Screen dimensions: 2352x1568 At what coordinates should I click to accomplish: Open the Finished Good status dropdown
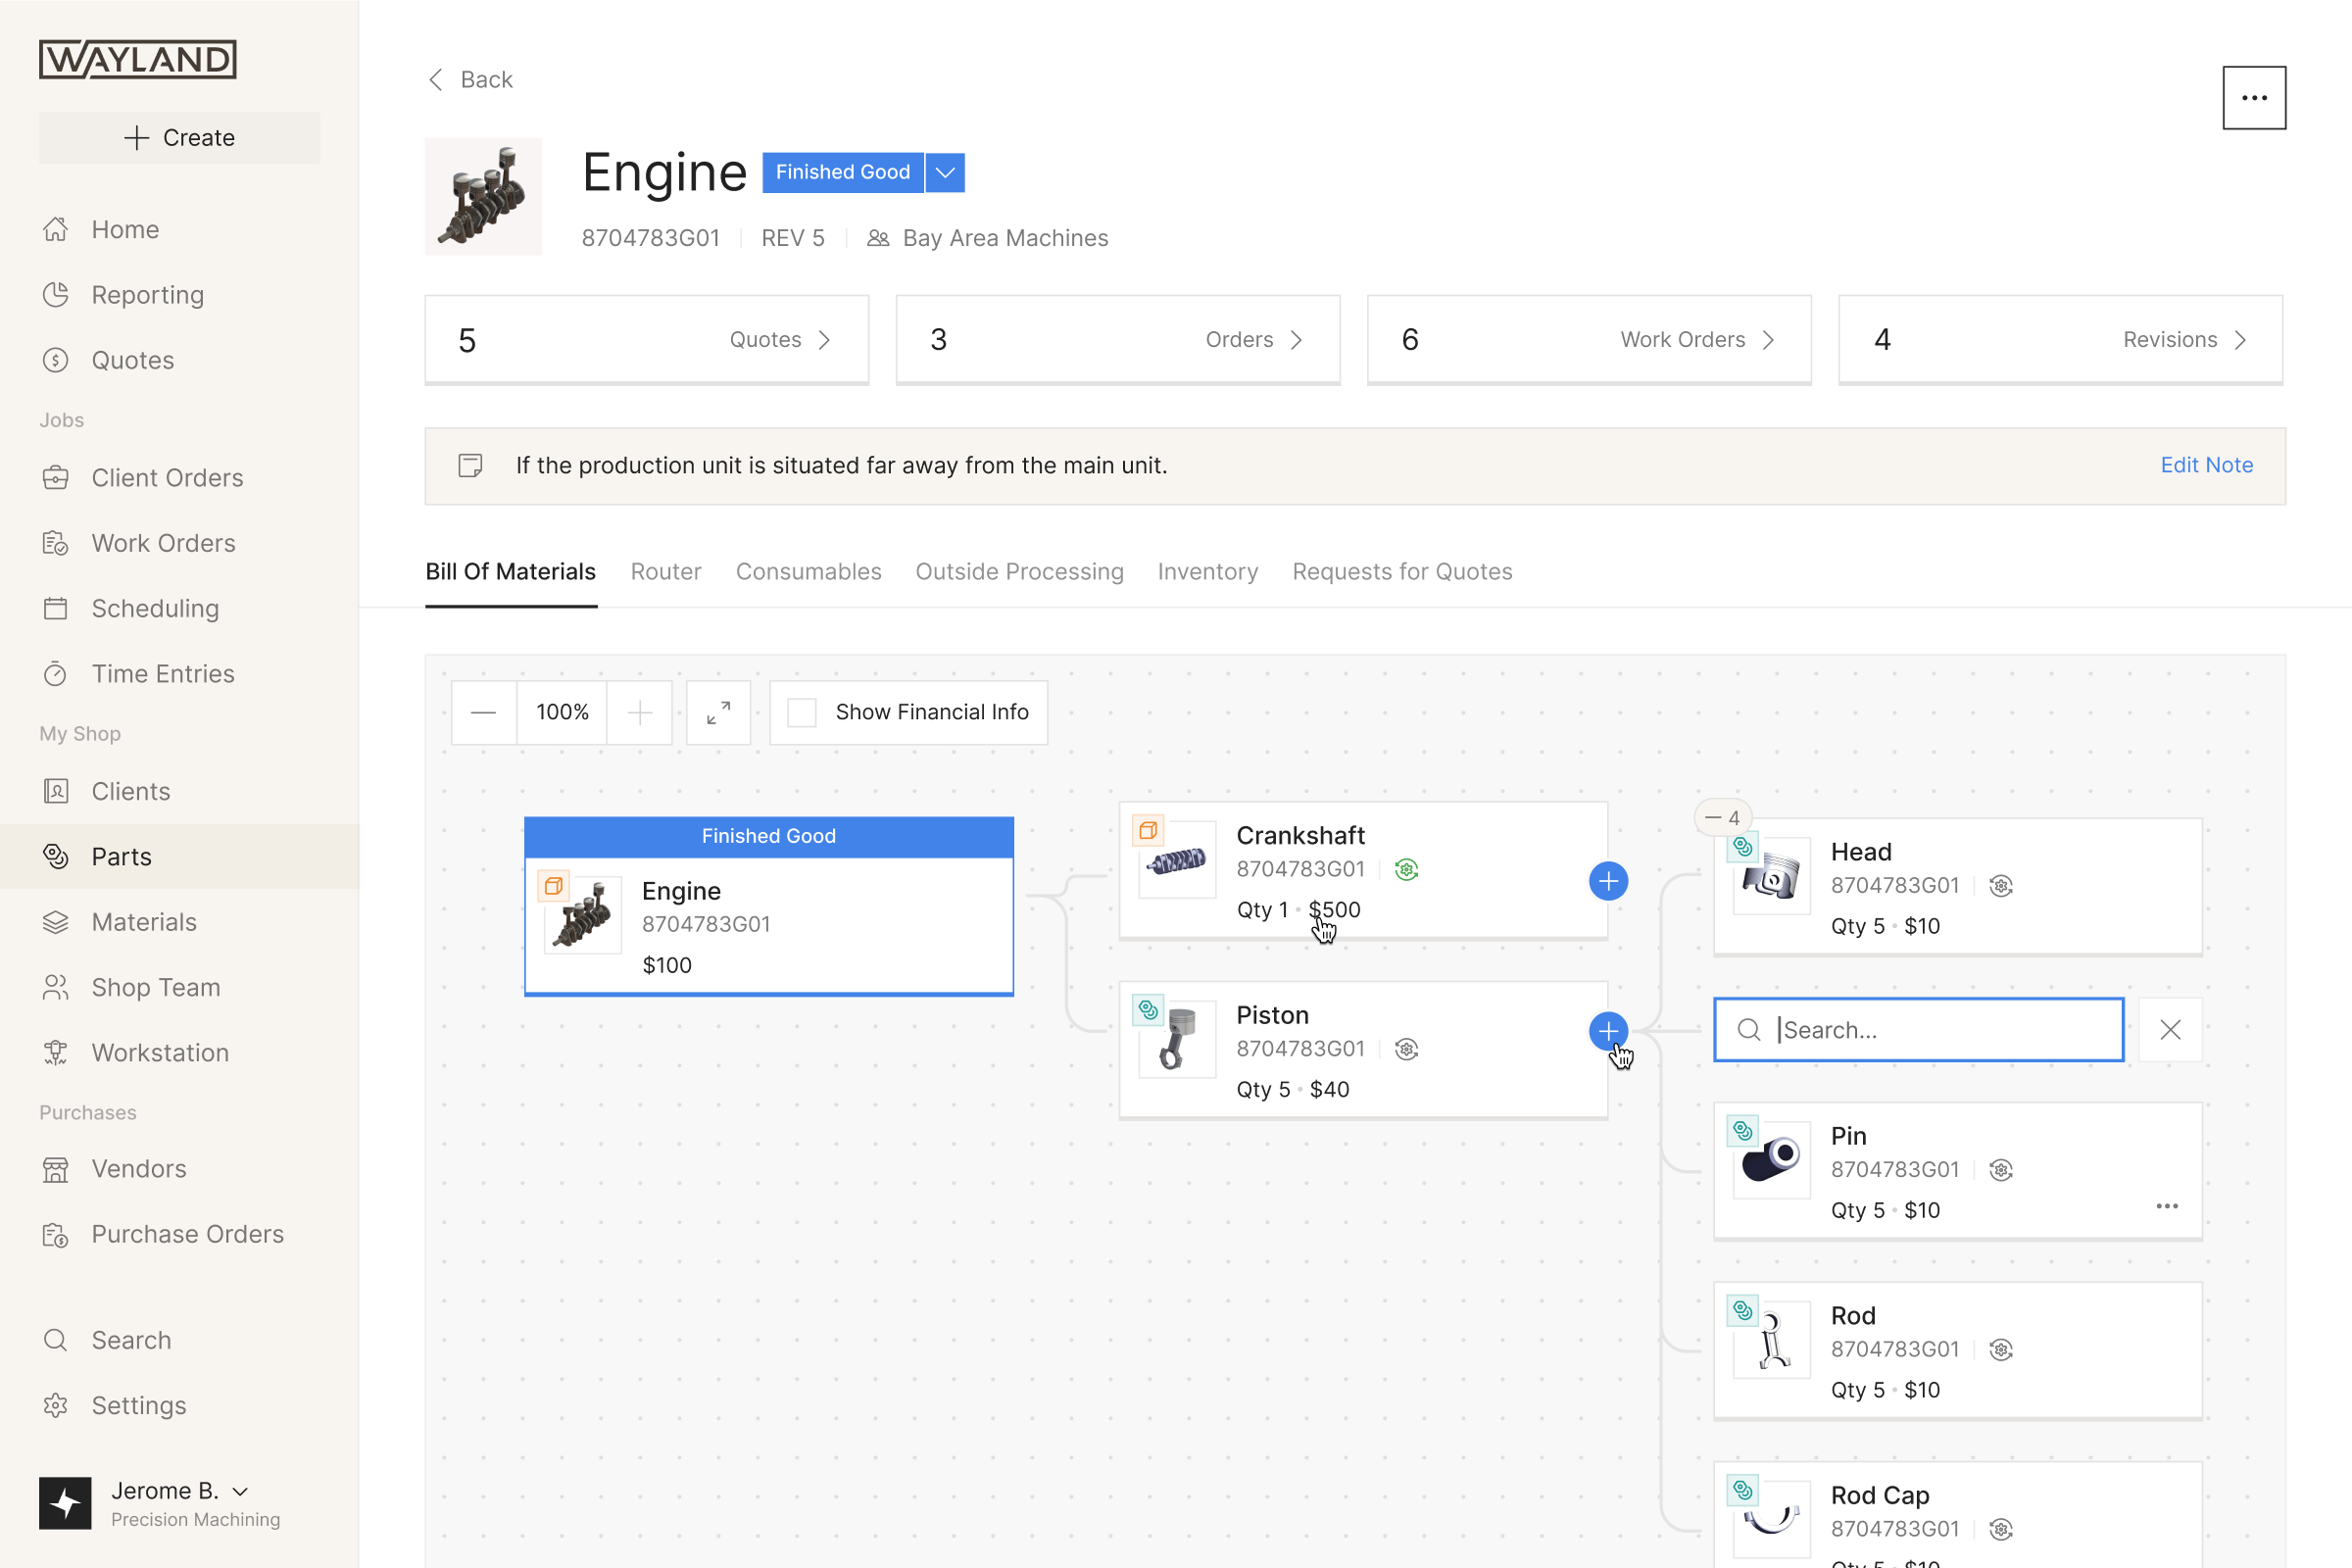[945, 172]
